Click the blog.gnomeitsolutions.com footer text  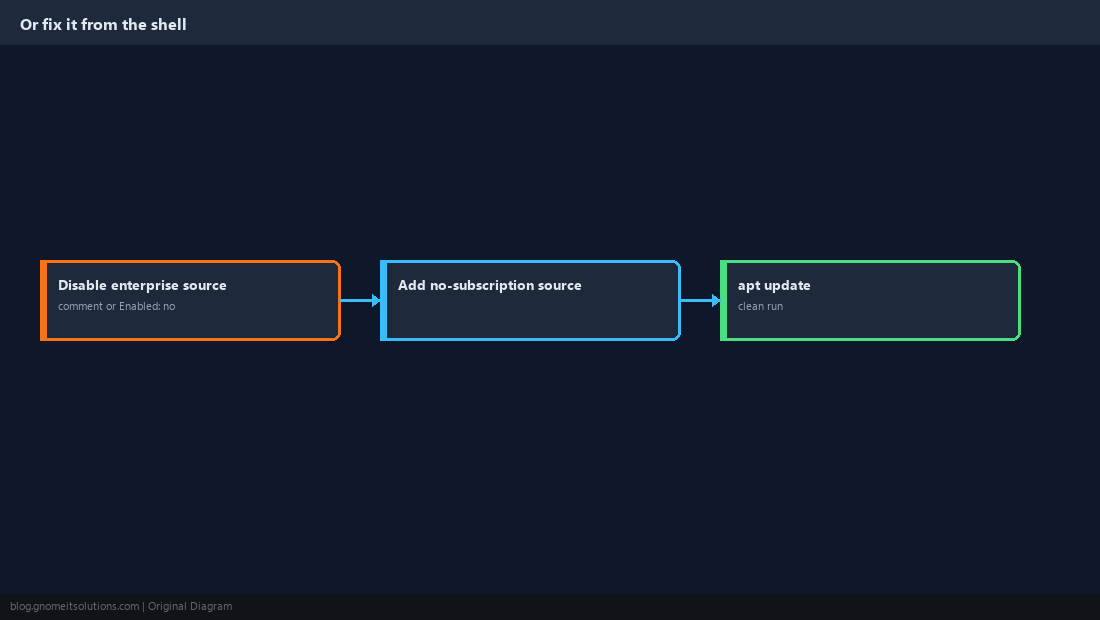[x=74, y=607]
